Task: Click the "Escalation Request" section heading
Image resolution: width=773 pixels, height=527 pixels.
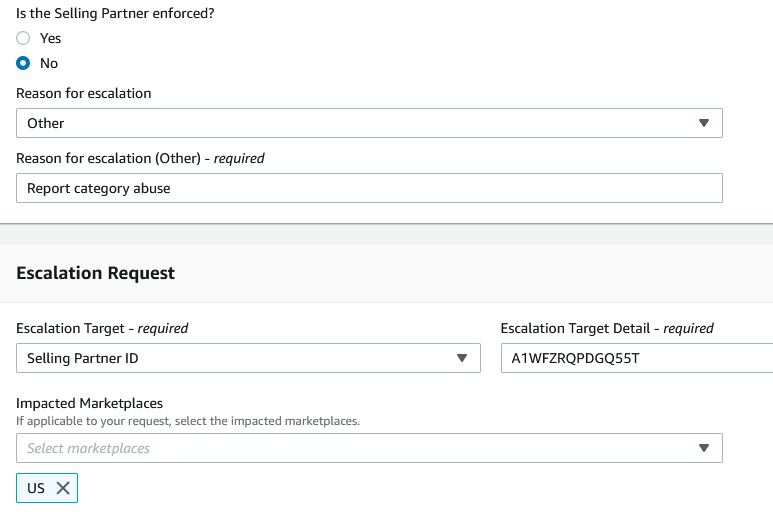Action: [x=96, y=273]
